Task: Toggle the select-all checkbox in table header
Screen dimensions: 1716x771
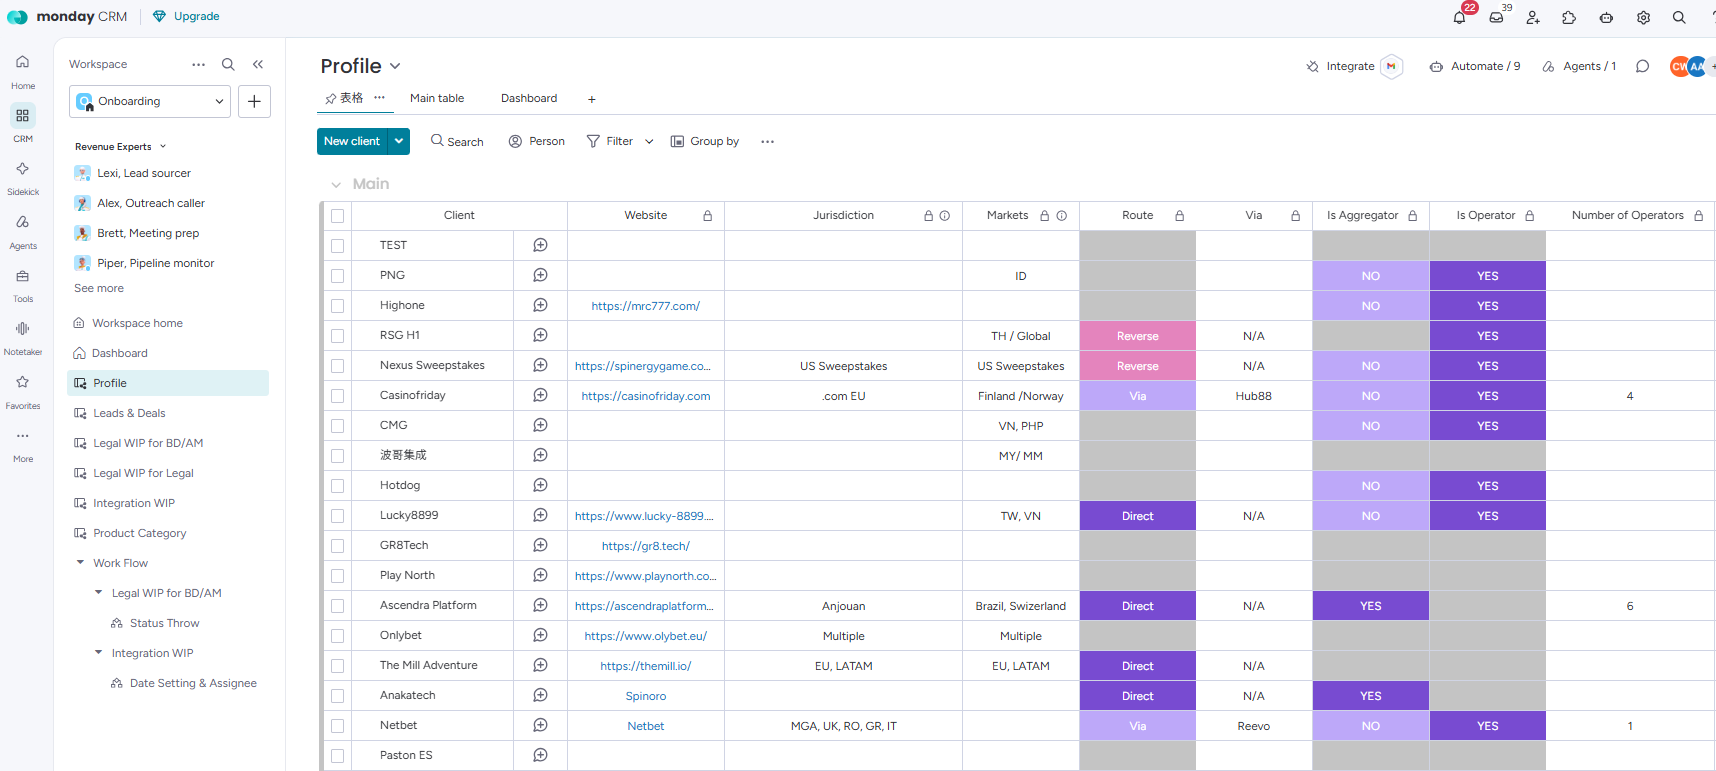Action: [x=337, y=215]
